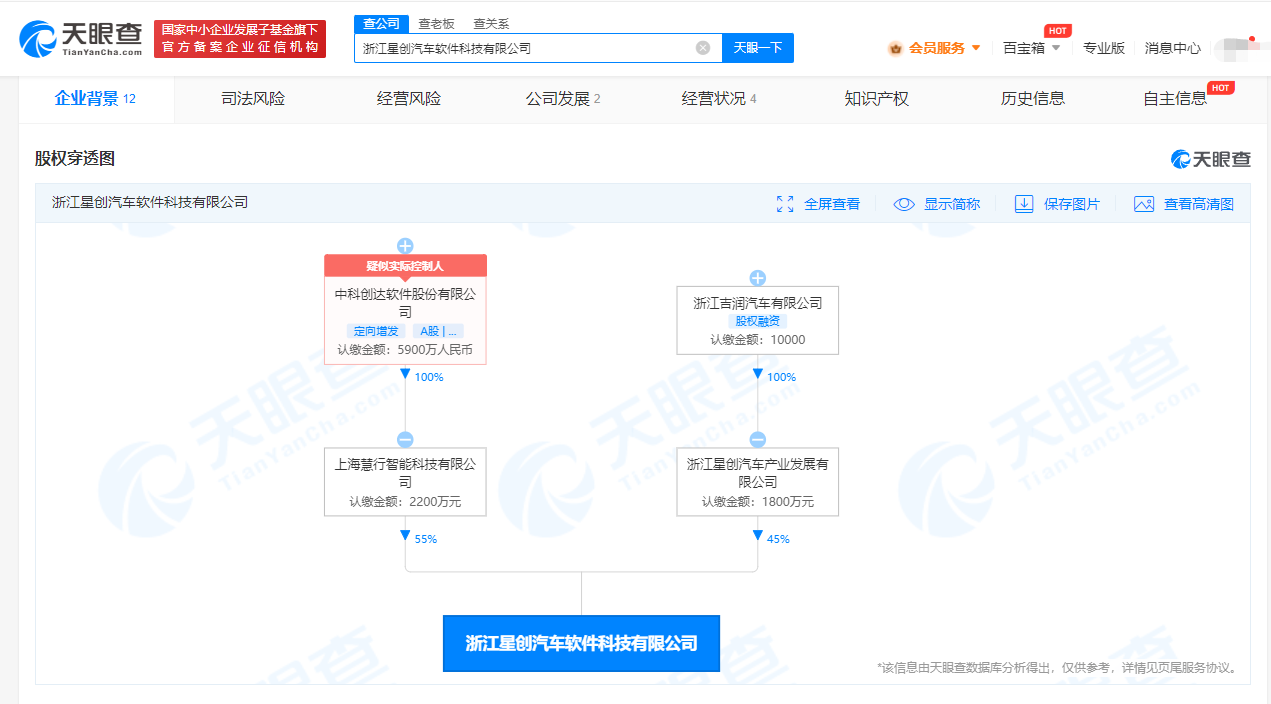Click the A股 tag on the 中科创达 node
This screenshot has width=1271, height=704.
436,331
